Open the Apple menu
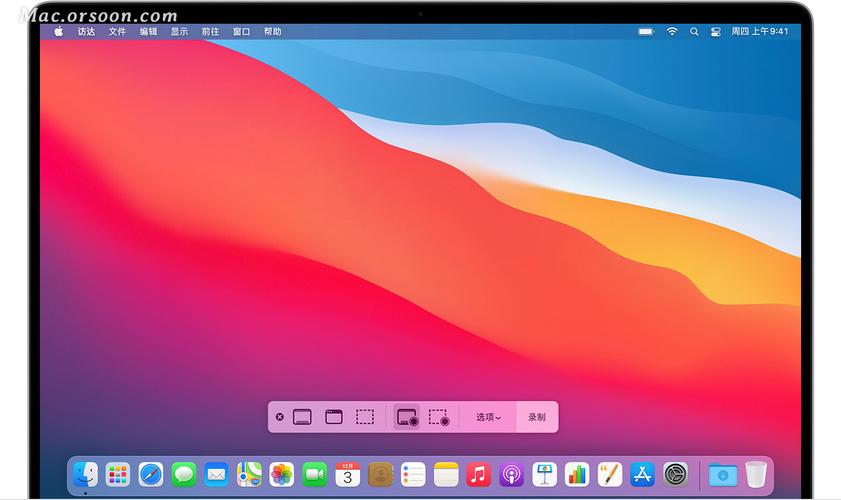Viewport: 841px width, 500px height. [x=58, y=32]
